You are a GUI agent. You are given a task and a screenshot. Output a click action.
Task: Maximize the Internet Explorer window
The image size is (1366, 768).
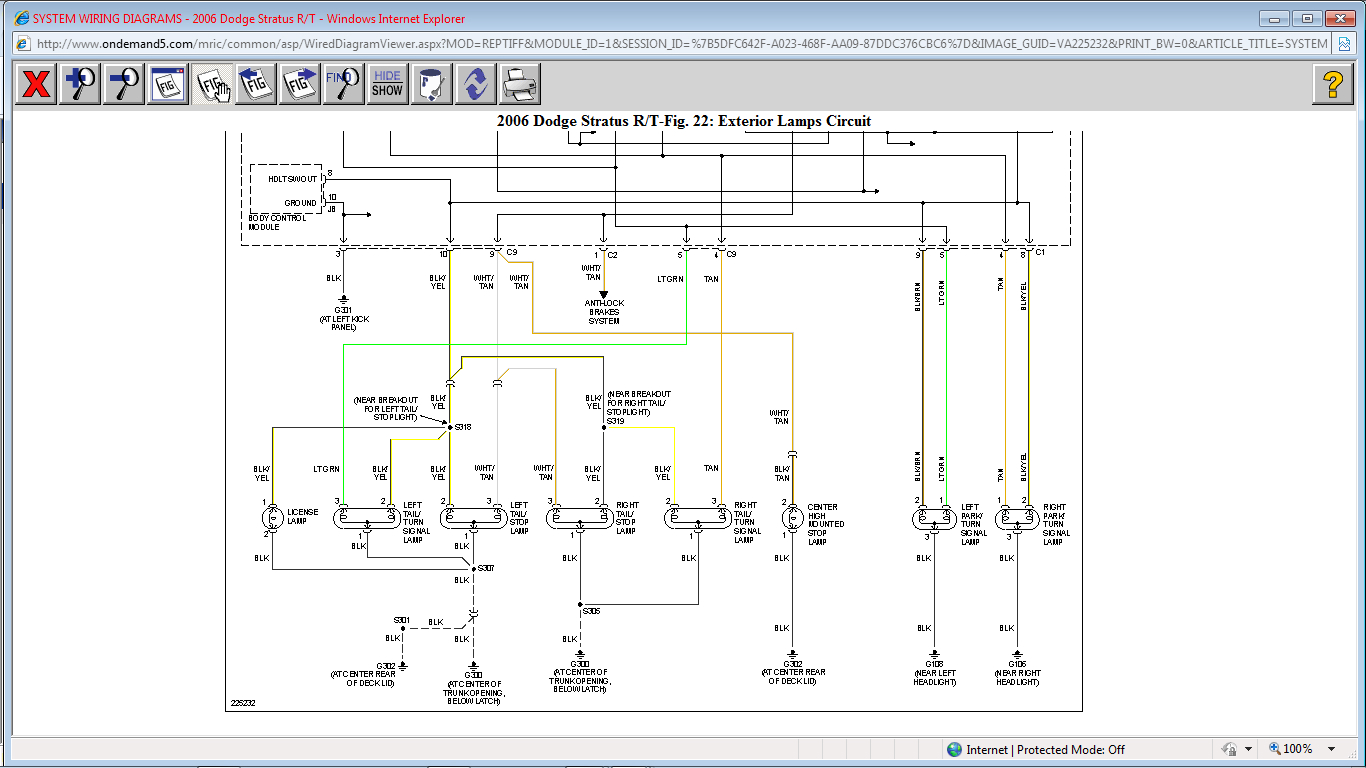click(x=1307, y=18)
